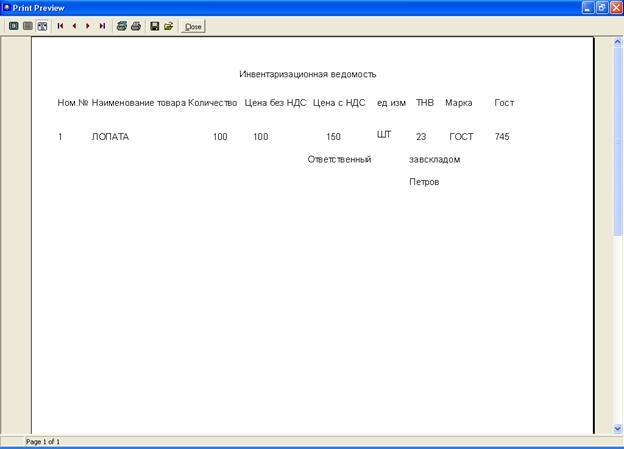This screenshot has height=449, width=624.
Task: Click the vertical scrollbar up arrow
Action: click(x=617, y=43)
